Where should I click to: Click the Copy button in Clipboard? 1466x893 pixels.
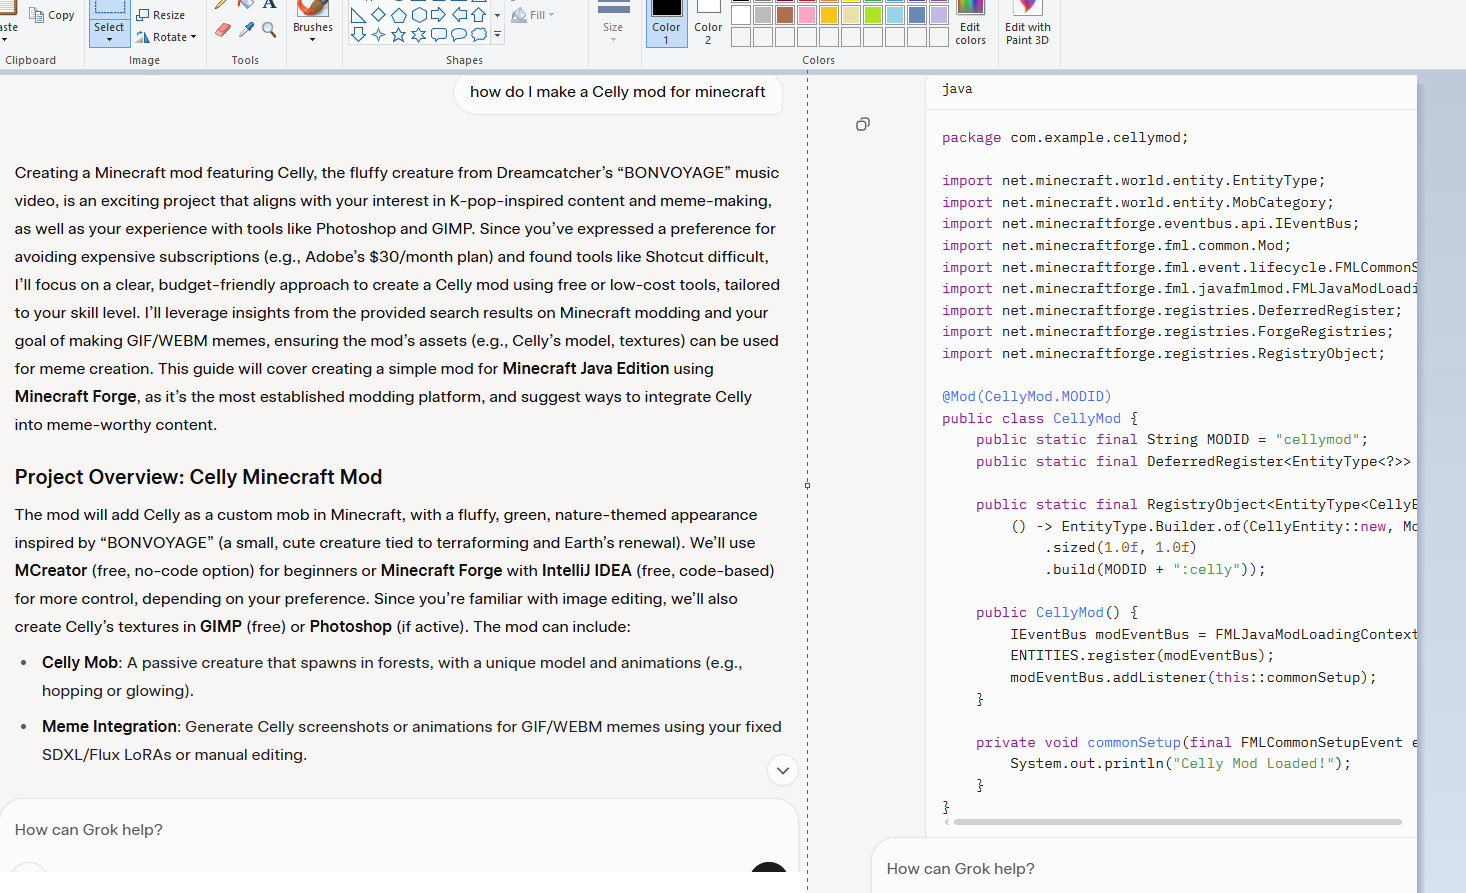52,15
